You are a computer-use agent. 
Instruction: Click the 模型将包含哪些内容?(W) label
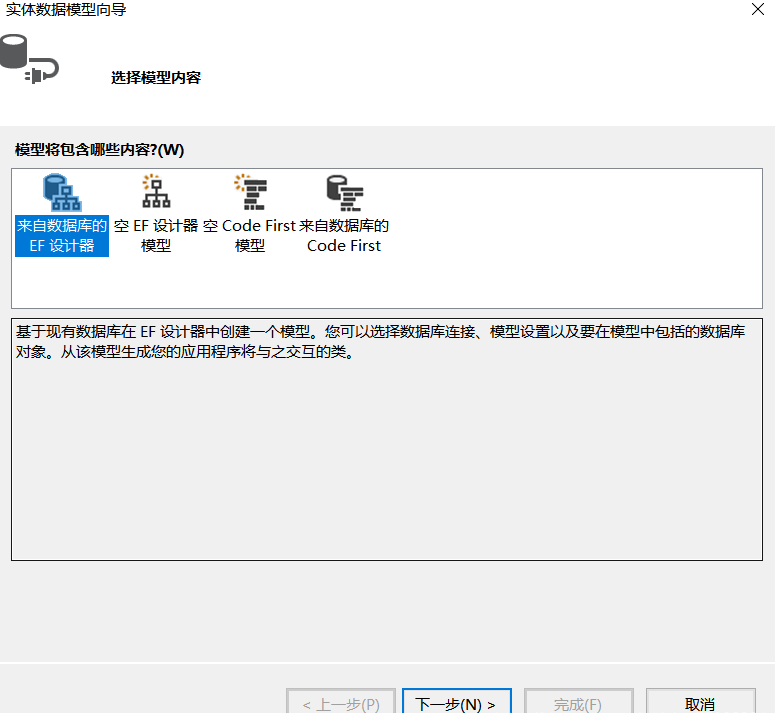tap(99, 150)
